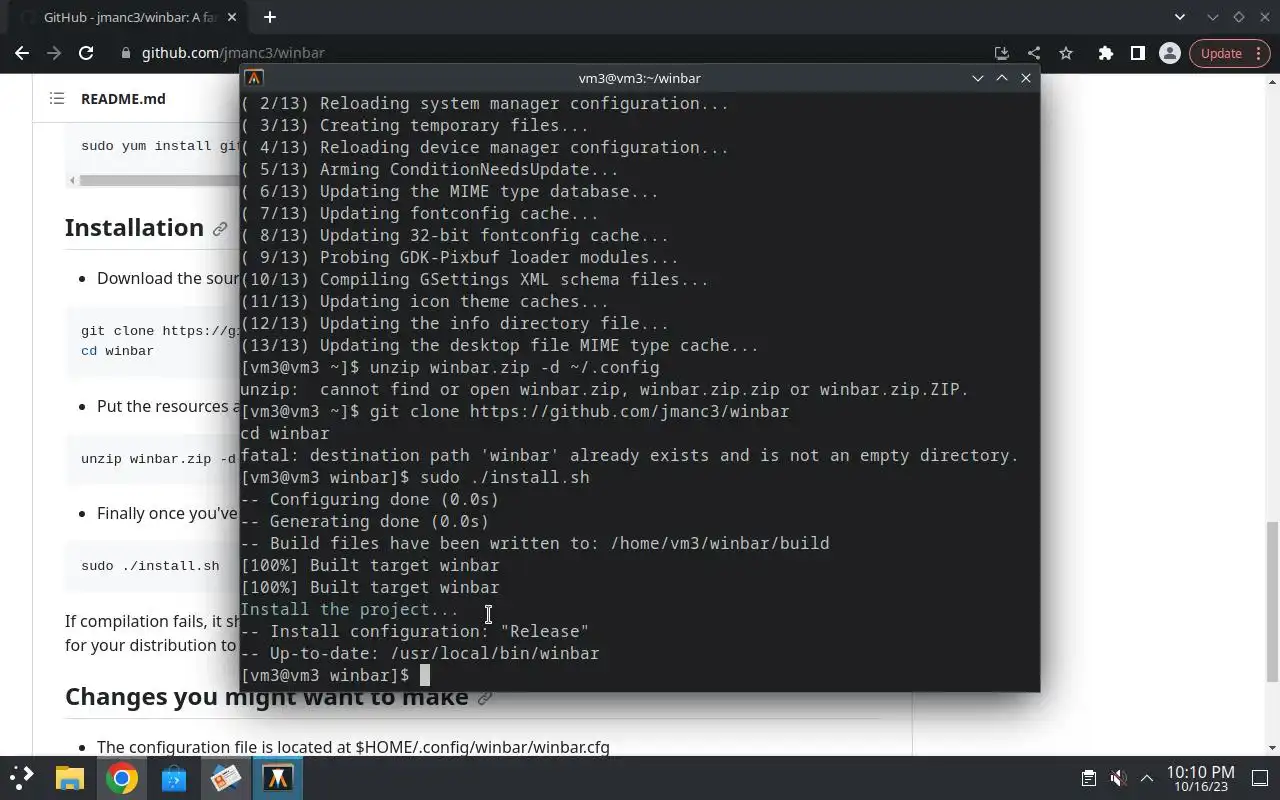
Task: Open the application launcher on taskbar
Action: (22, 778)
